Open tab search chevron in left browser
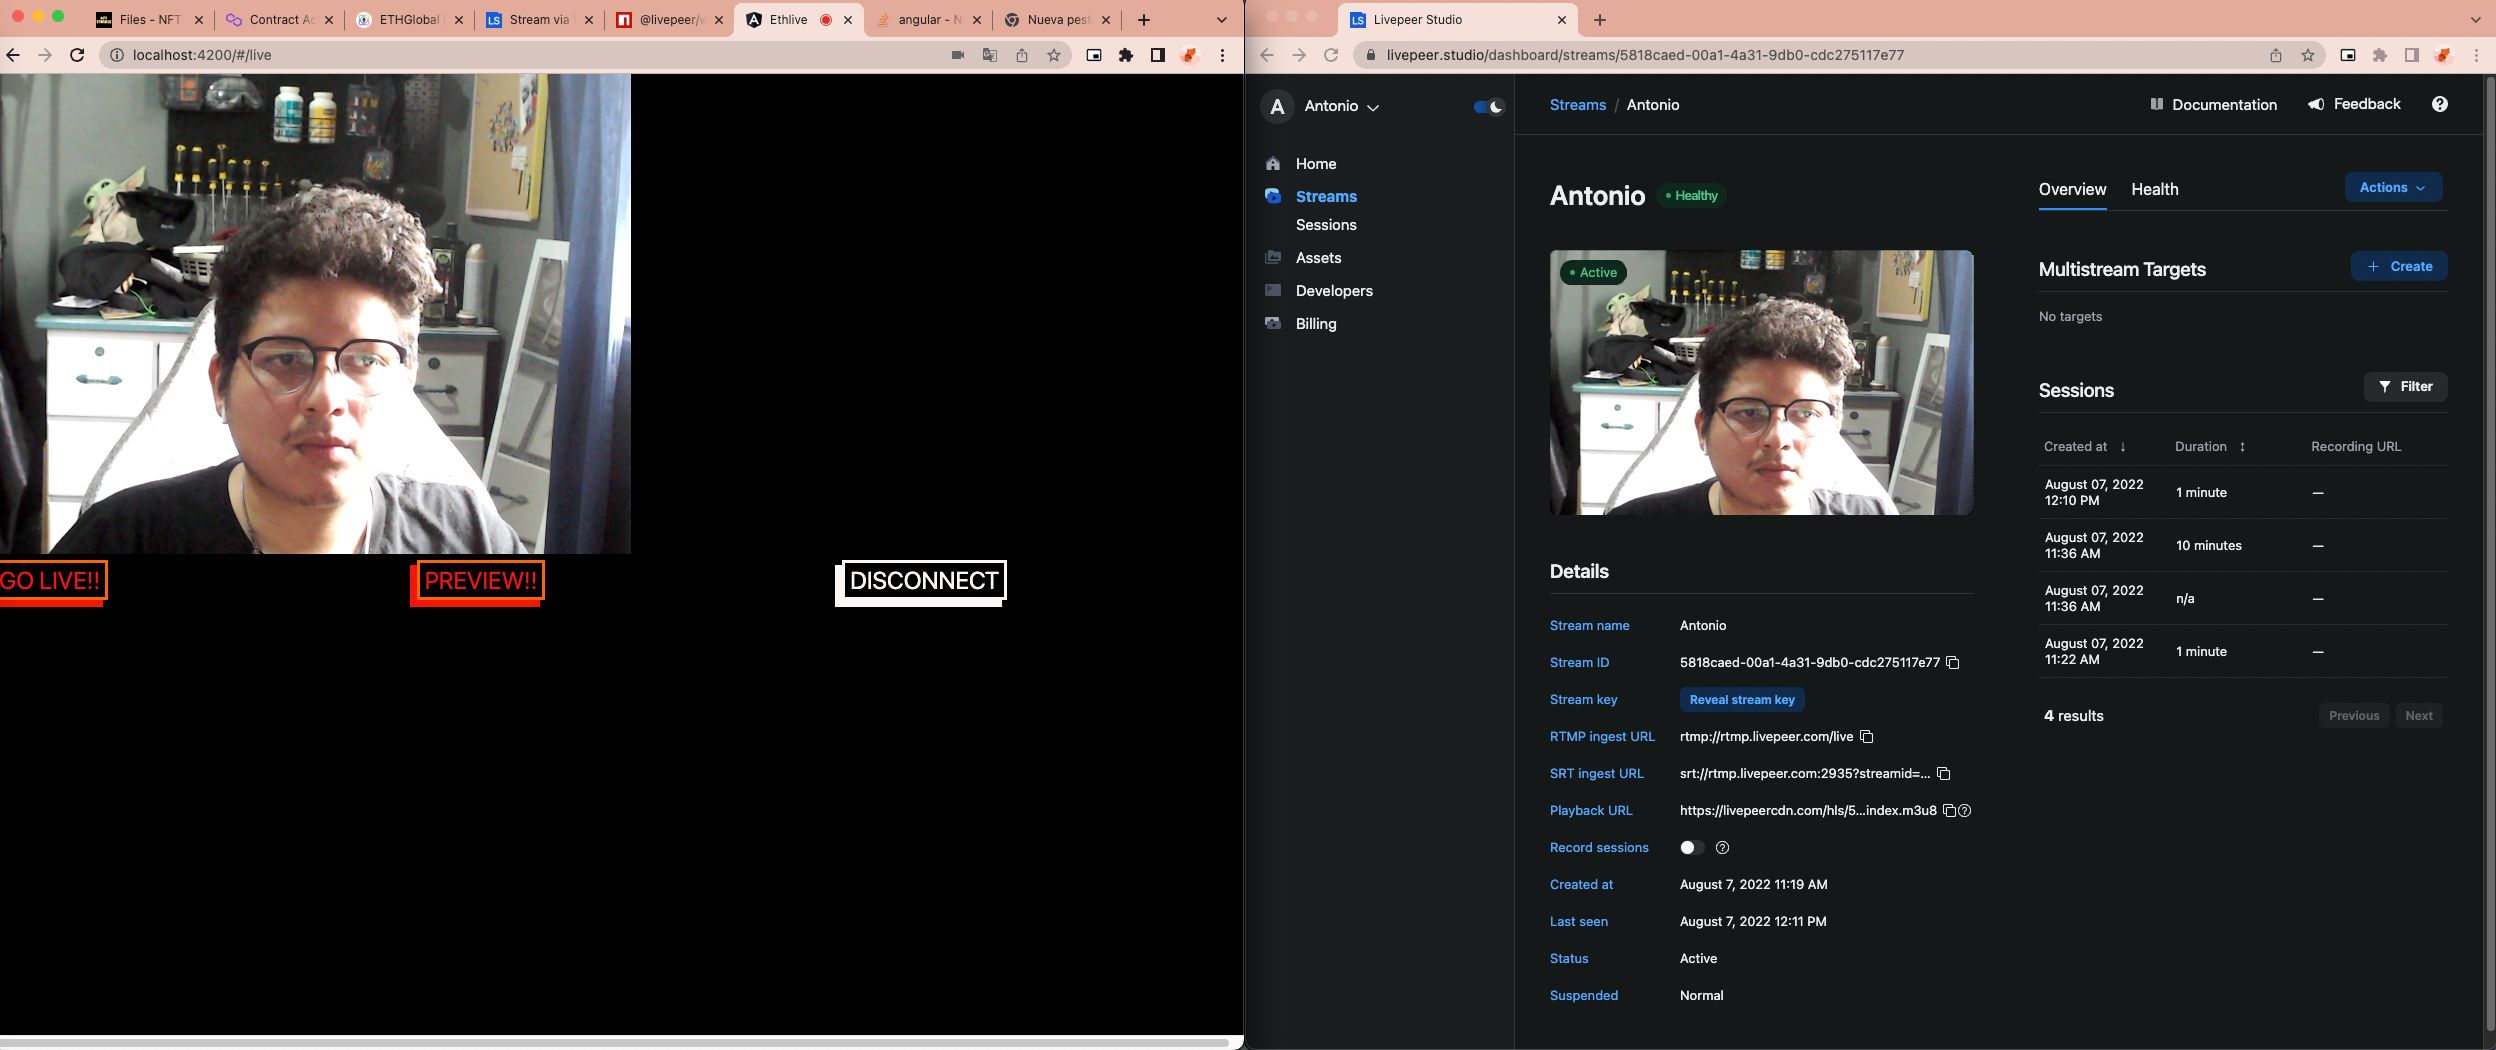Image resolution: width=2496 pixels, height=1050 pixels. pos(1221,20)
